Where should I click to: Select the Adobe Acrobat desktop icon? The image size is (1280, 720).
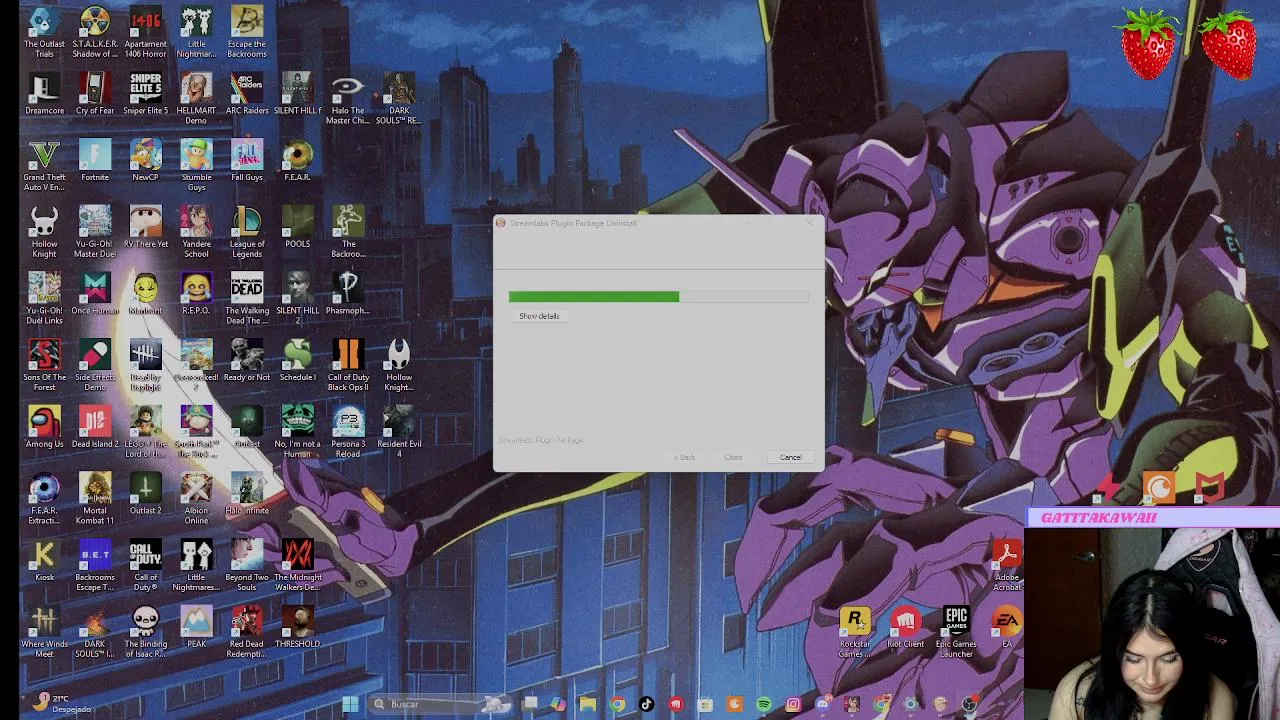[1007, 566]
